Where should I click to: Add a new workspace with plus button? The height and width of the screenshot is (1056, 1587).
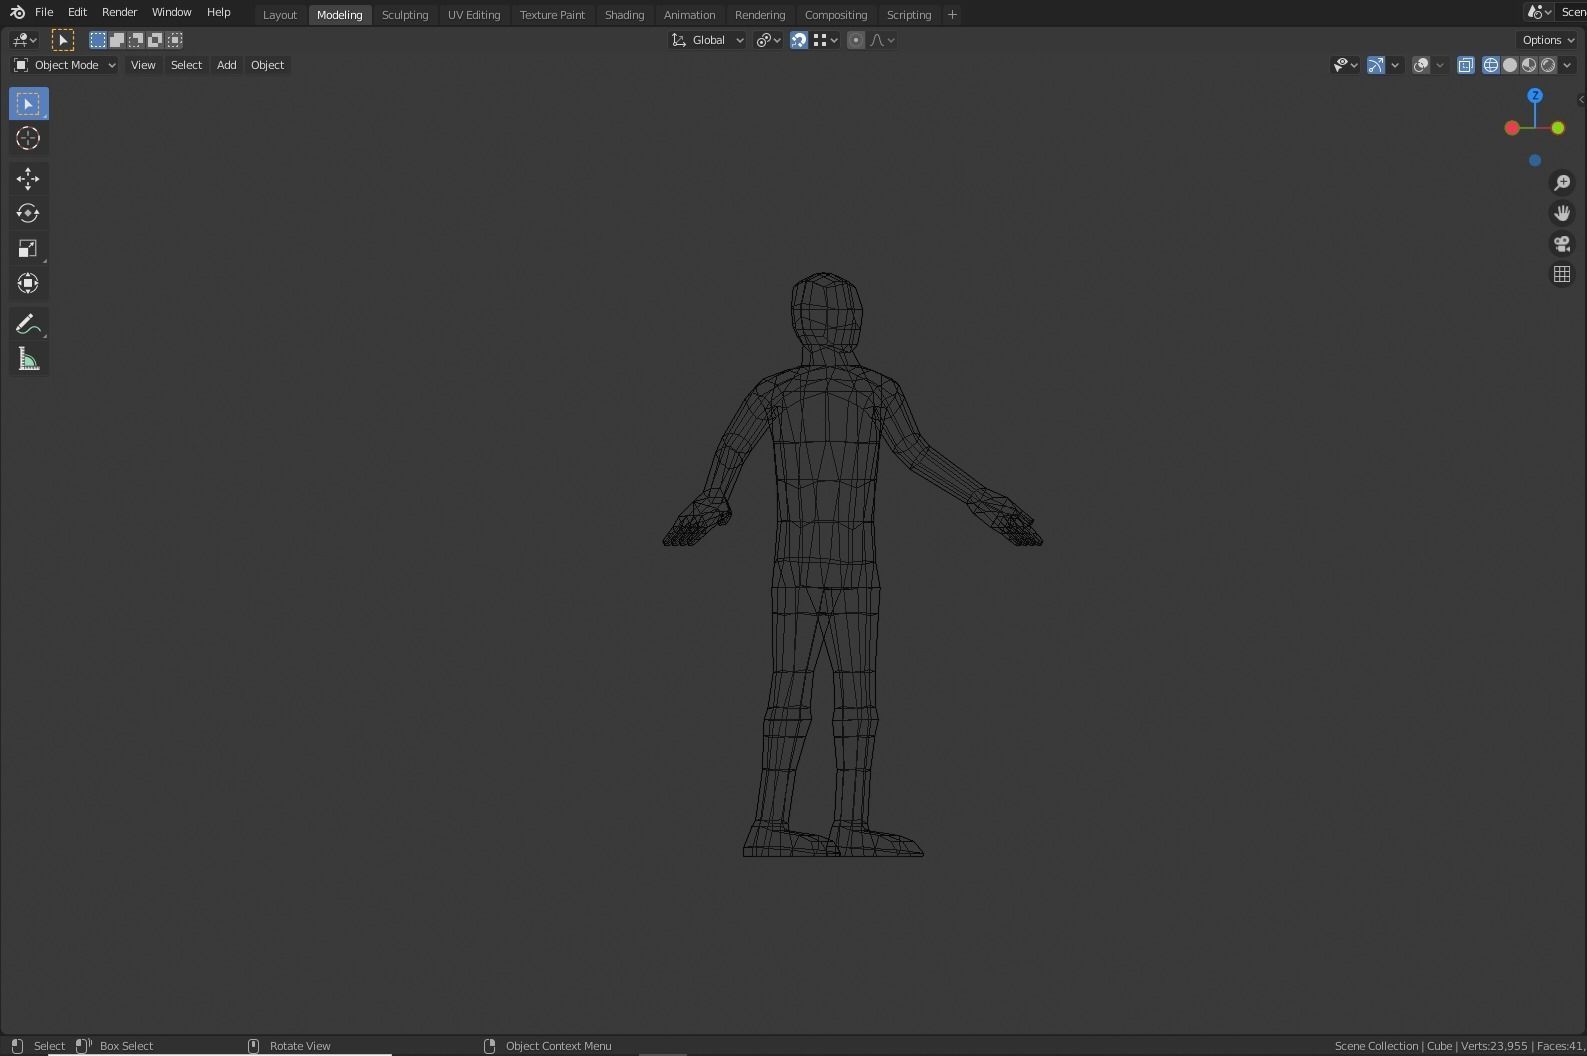click(952, 15)
